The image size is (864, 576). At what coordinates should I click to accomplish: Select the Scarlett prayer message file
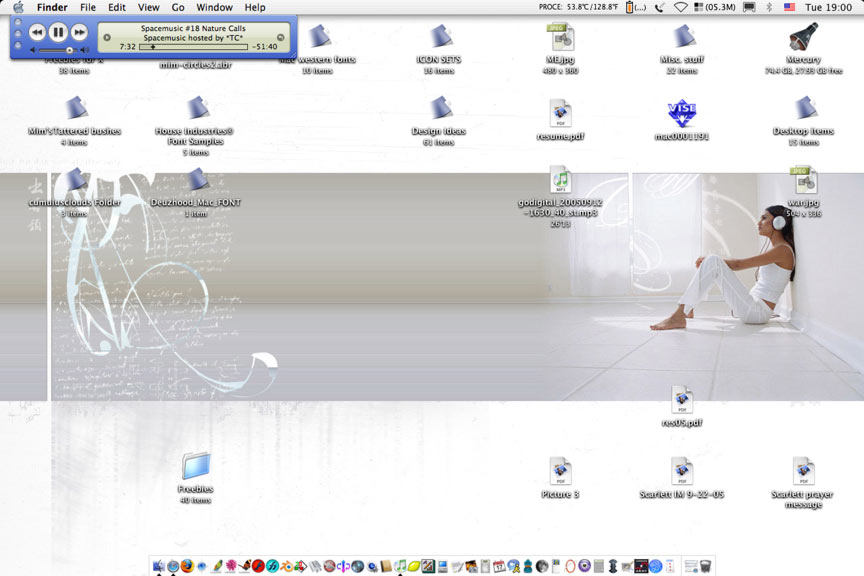pos(803,471)
